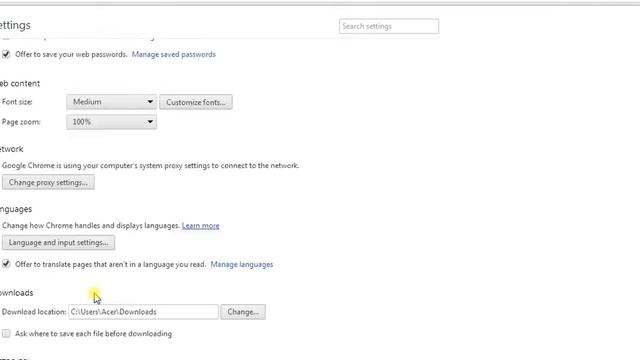Click the 'Change how Chrome handles and displays languages' text
Viewport: 640px width, 360px height.
(91, 226)
